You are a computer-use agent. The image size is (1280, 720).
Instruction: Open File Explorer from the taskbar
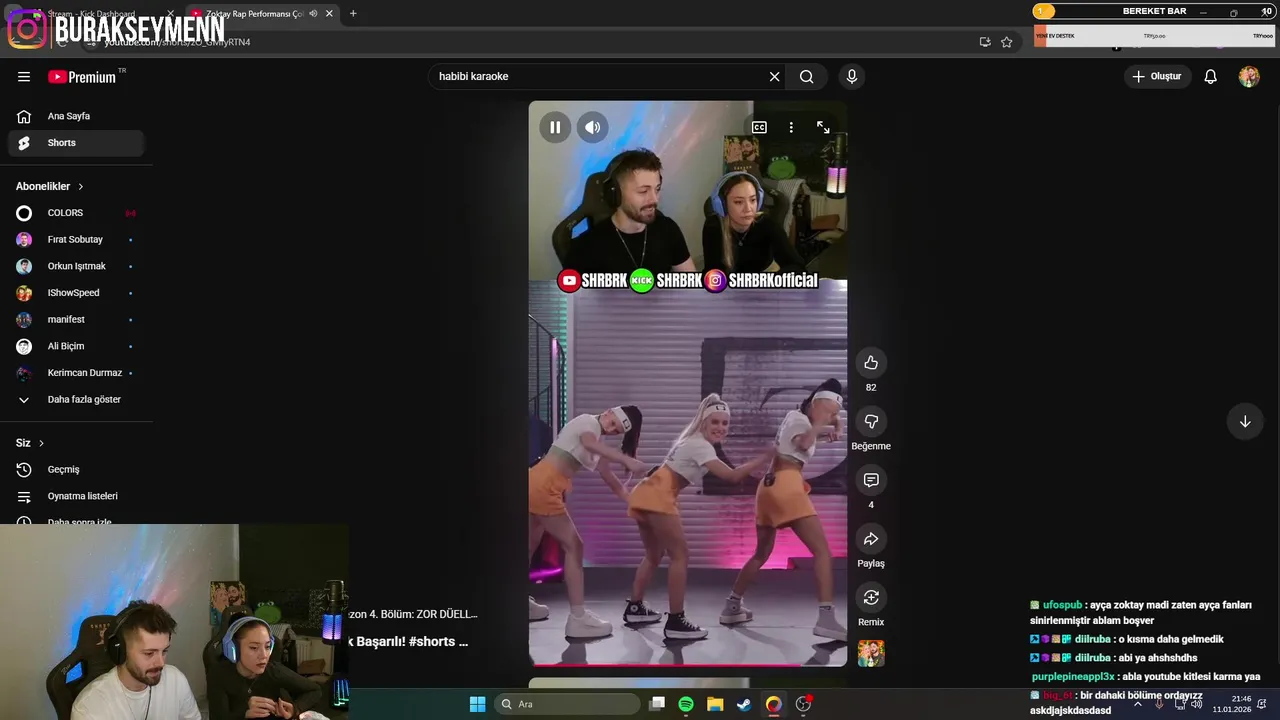(x=715, y=704)
